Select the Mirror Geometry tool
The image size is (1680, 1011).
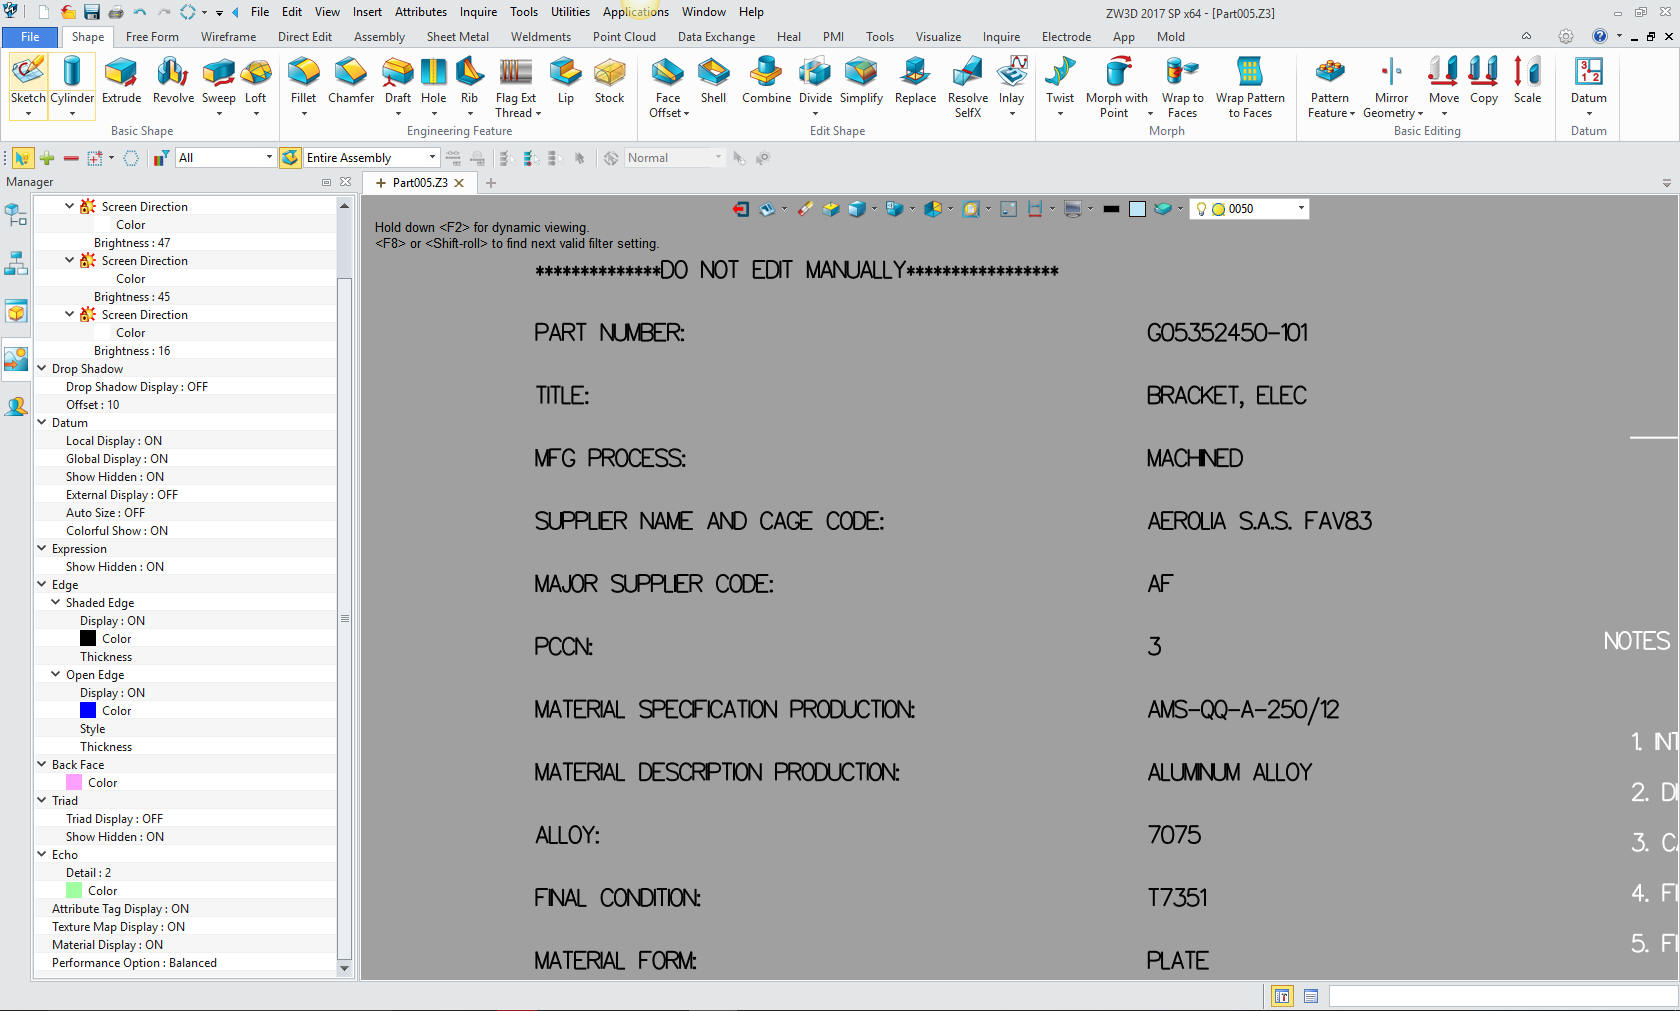(1392, 87)
